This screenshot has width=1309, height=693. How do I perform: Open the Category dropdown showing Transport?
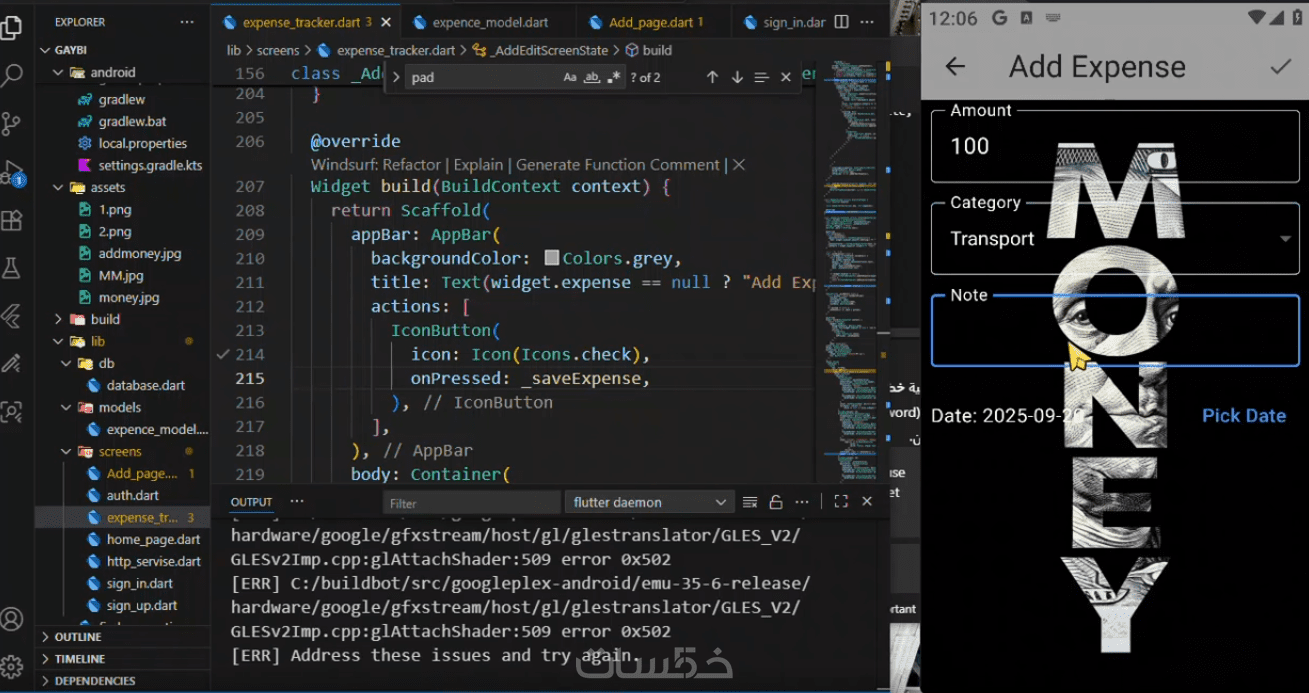pos(1115,238)
